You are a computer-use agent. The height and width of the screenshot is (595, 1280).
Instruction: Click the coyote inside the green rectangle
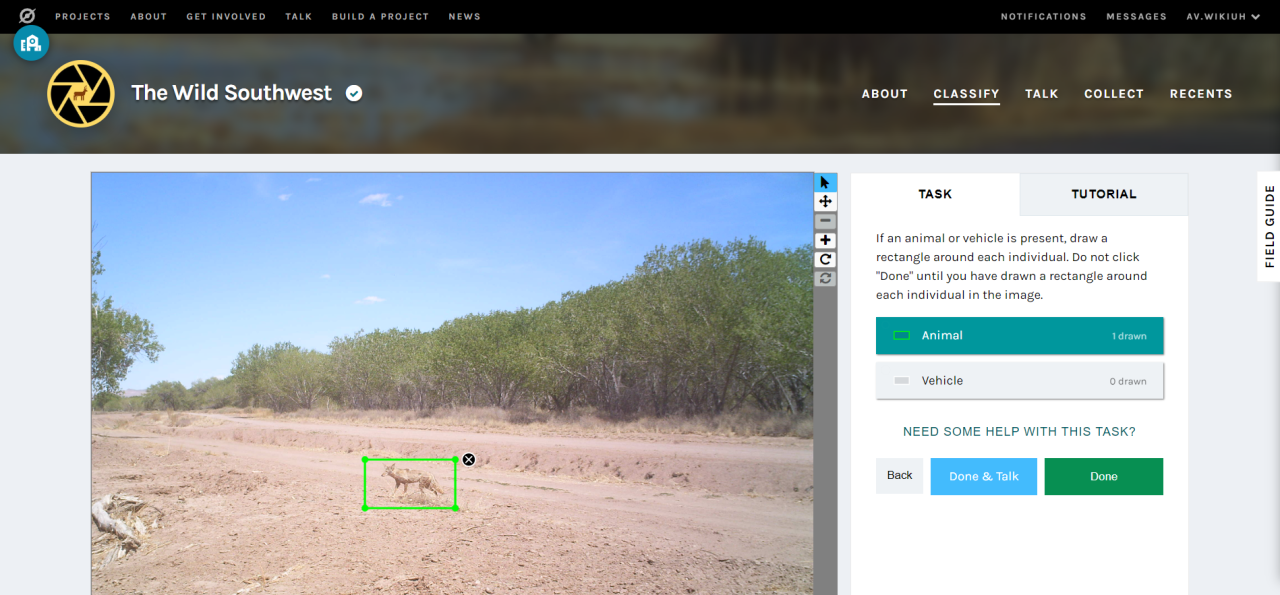tap(412, 482)
